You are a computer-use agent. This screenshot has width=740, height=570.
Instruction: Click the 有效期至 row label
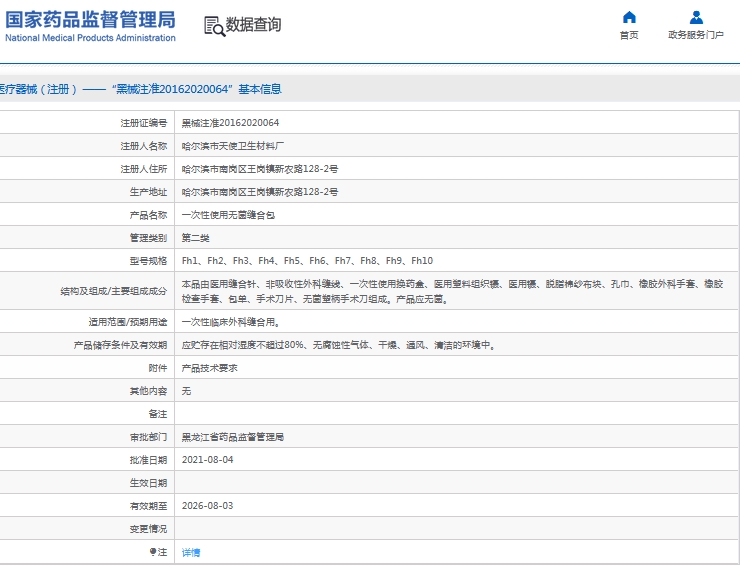tap(149, 506)
